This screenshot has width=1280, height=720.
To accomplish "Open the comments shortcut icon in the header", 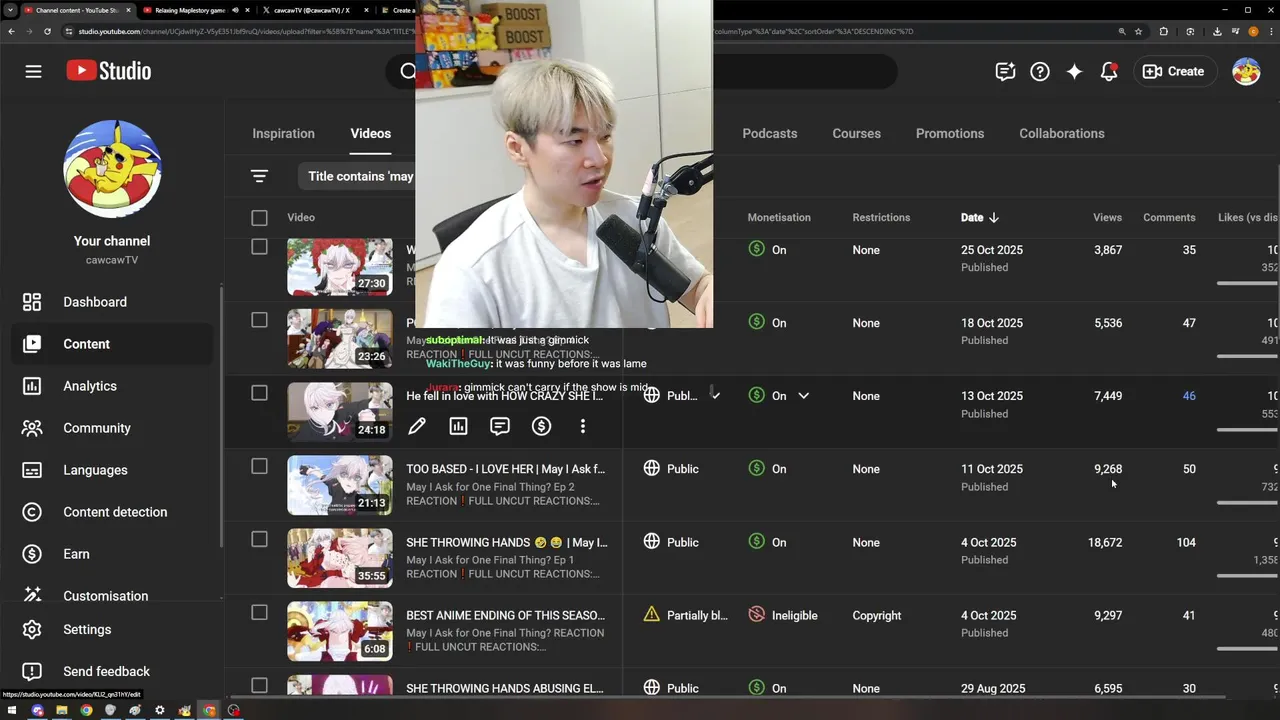I will click(x=1005, y=71).
